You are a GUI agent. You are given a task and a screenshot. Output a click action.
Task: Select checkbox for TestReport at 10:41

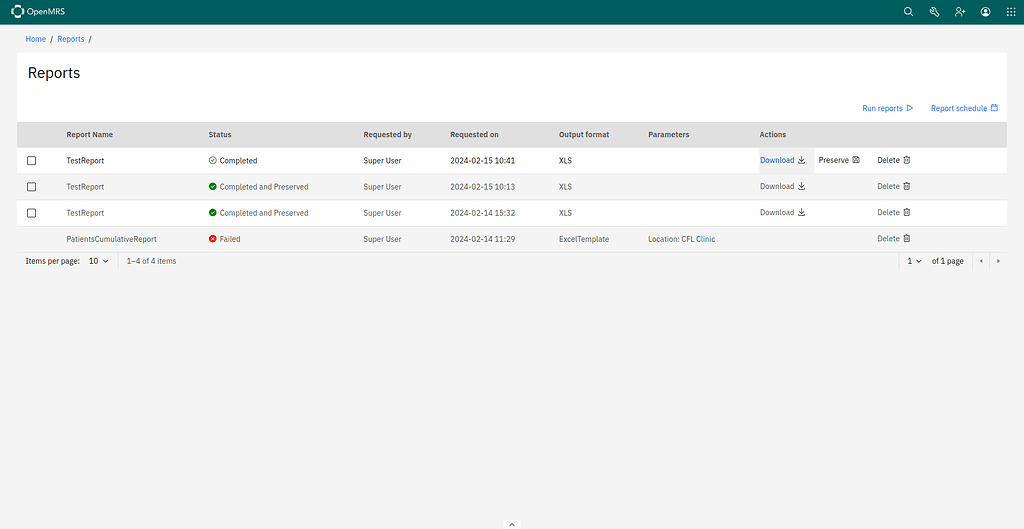[x=31, y=161]
